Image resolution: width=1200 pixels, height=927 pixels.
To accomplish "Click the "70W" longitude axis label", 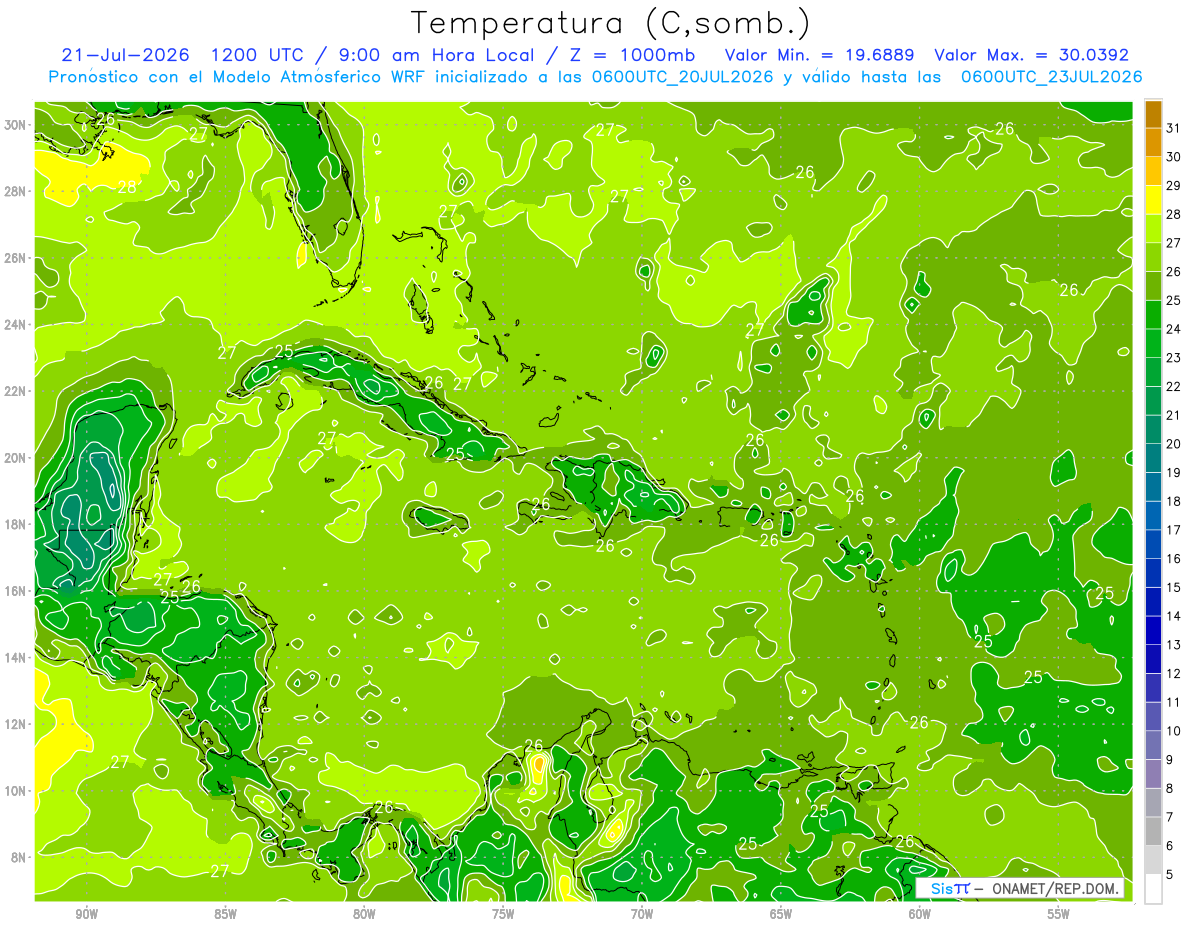I will click(x=642, y=914).
